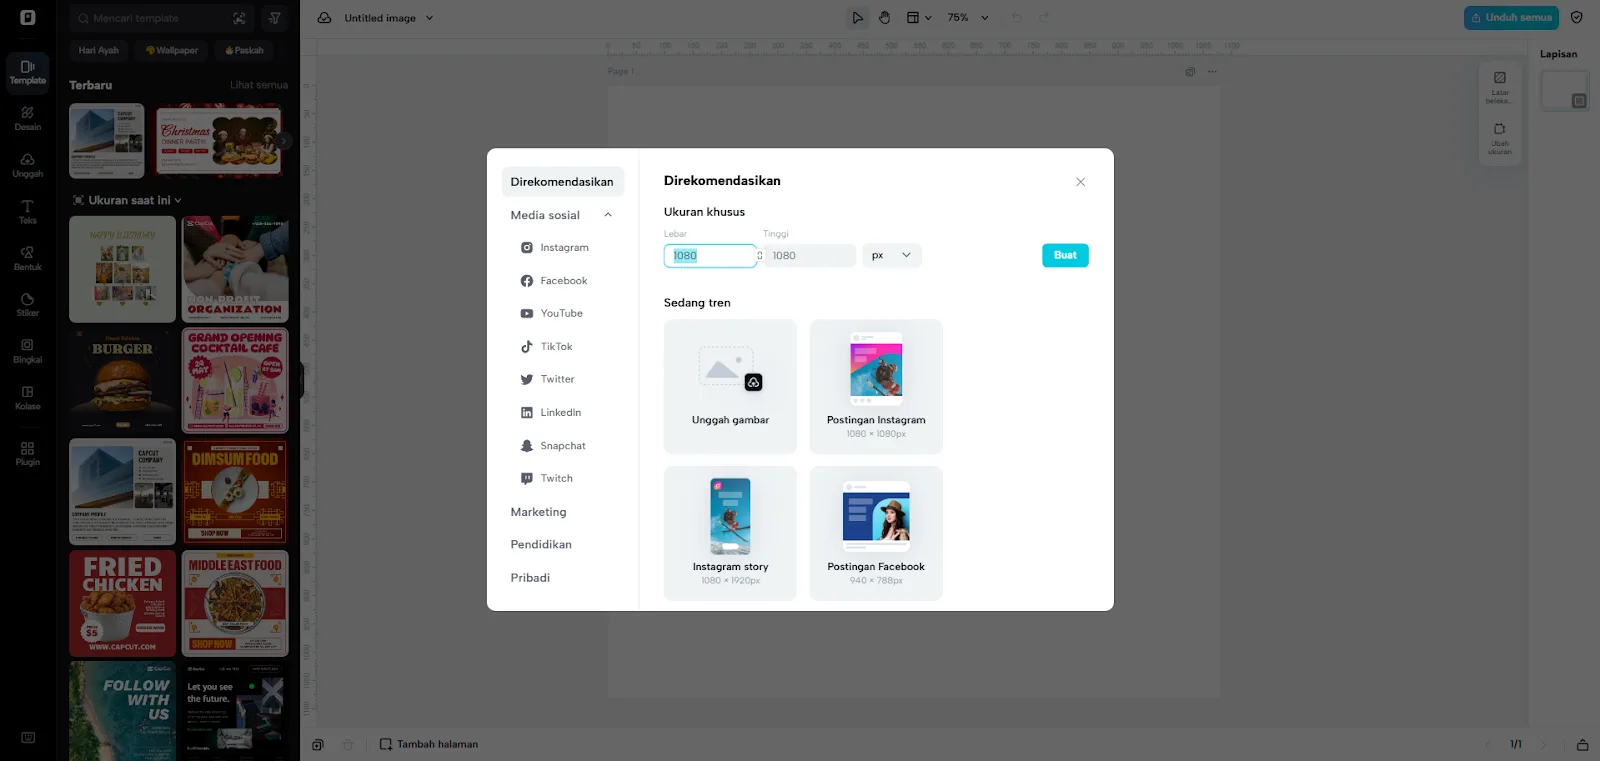Click the Unduh semua button

[1510, 18]
